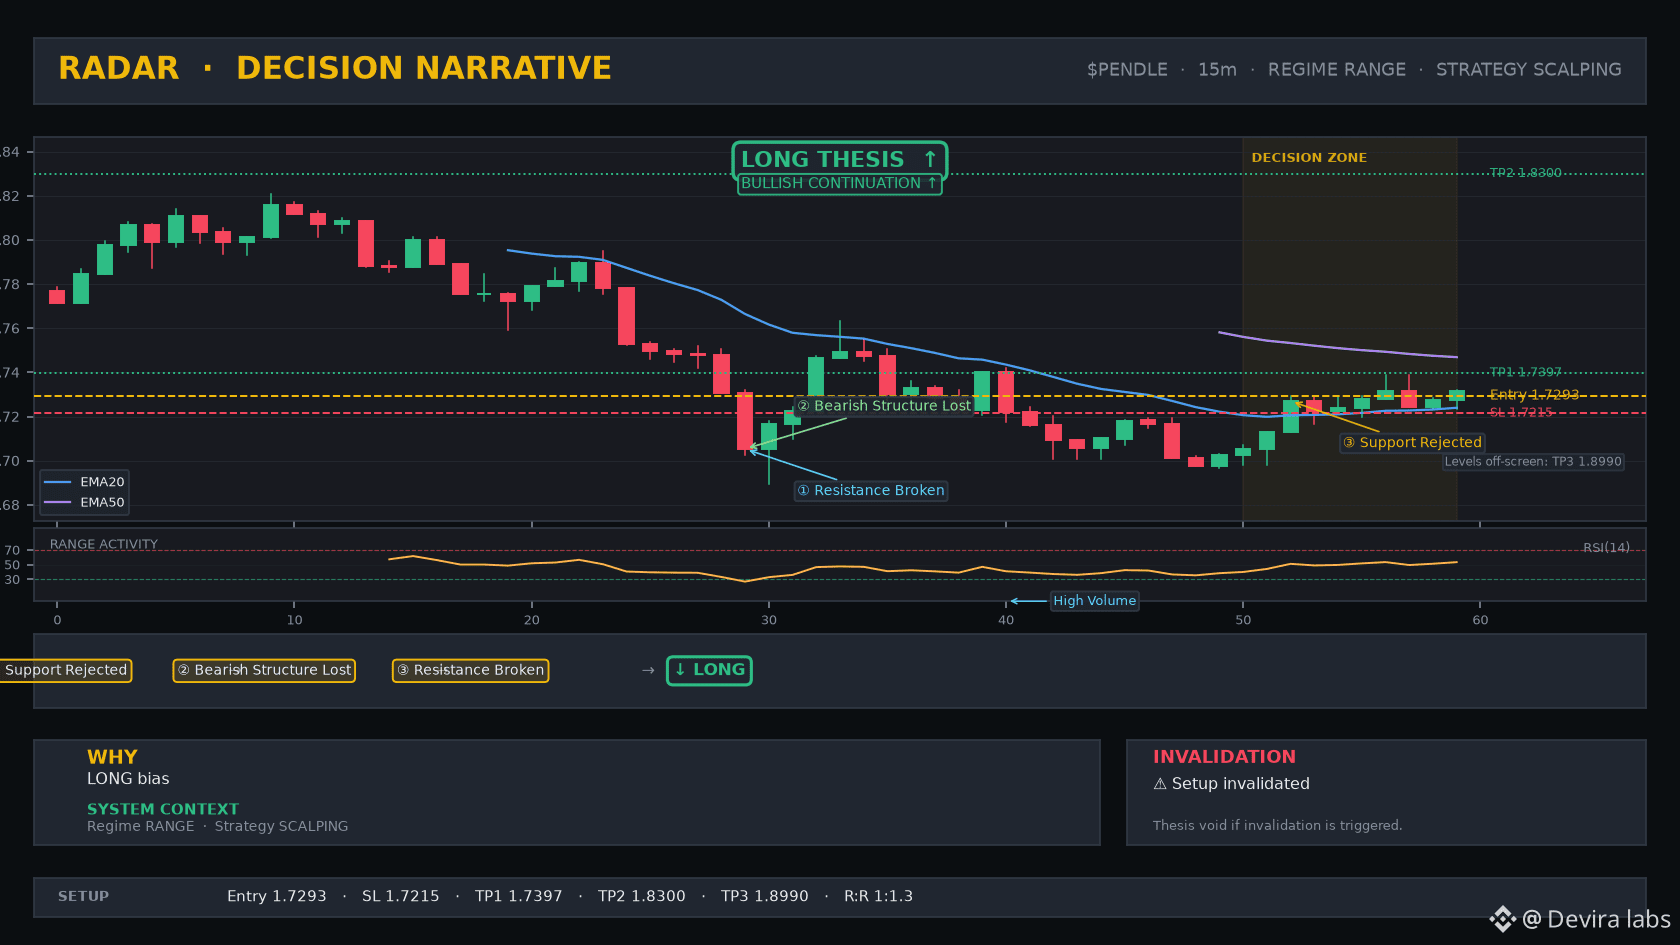Click the INVALIDATION heading
The width and height of the screenshot is (1680, 945).
(x=1224, y=757)
